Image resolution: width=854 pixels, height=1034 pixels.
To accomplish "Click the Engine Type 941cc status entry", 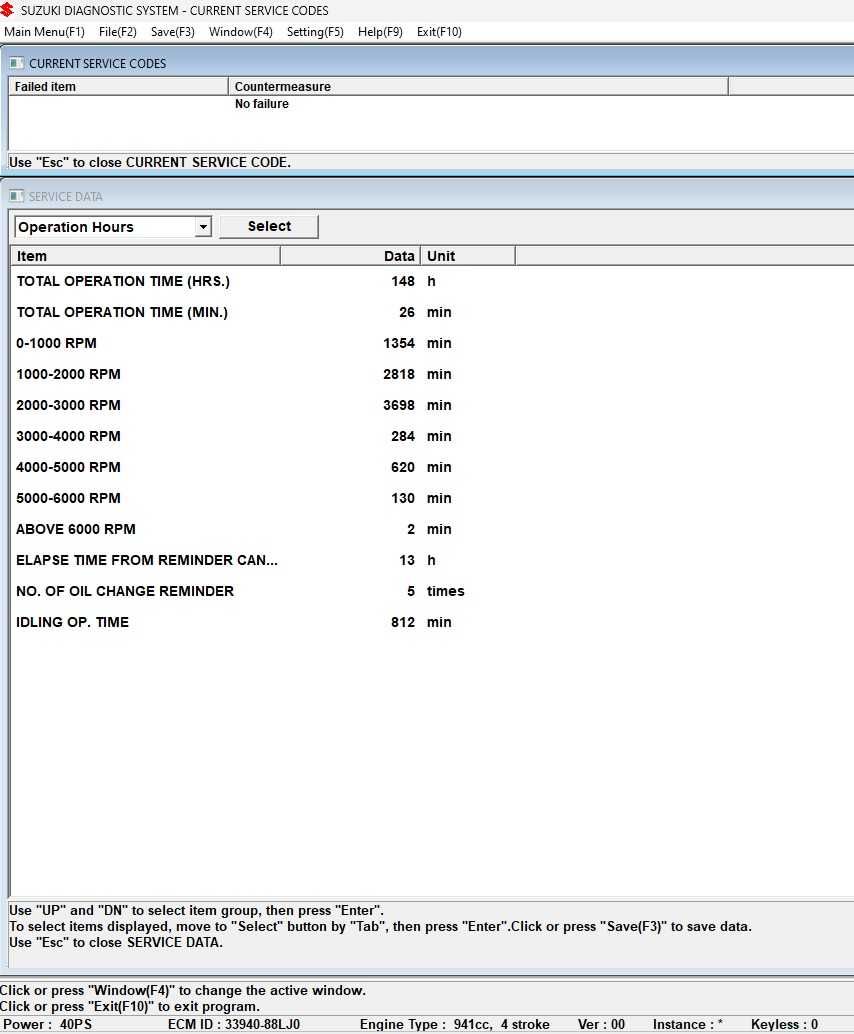I will [454, 1025].
